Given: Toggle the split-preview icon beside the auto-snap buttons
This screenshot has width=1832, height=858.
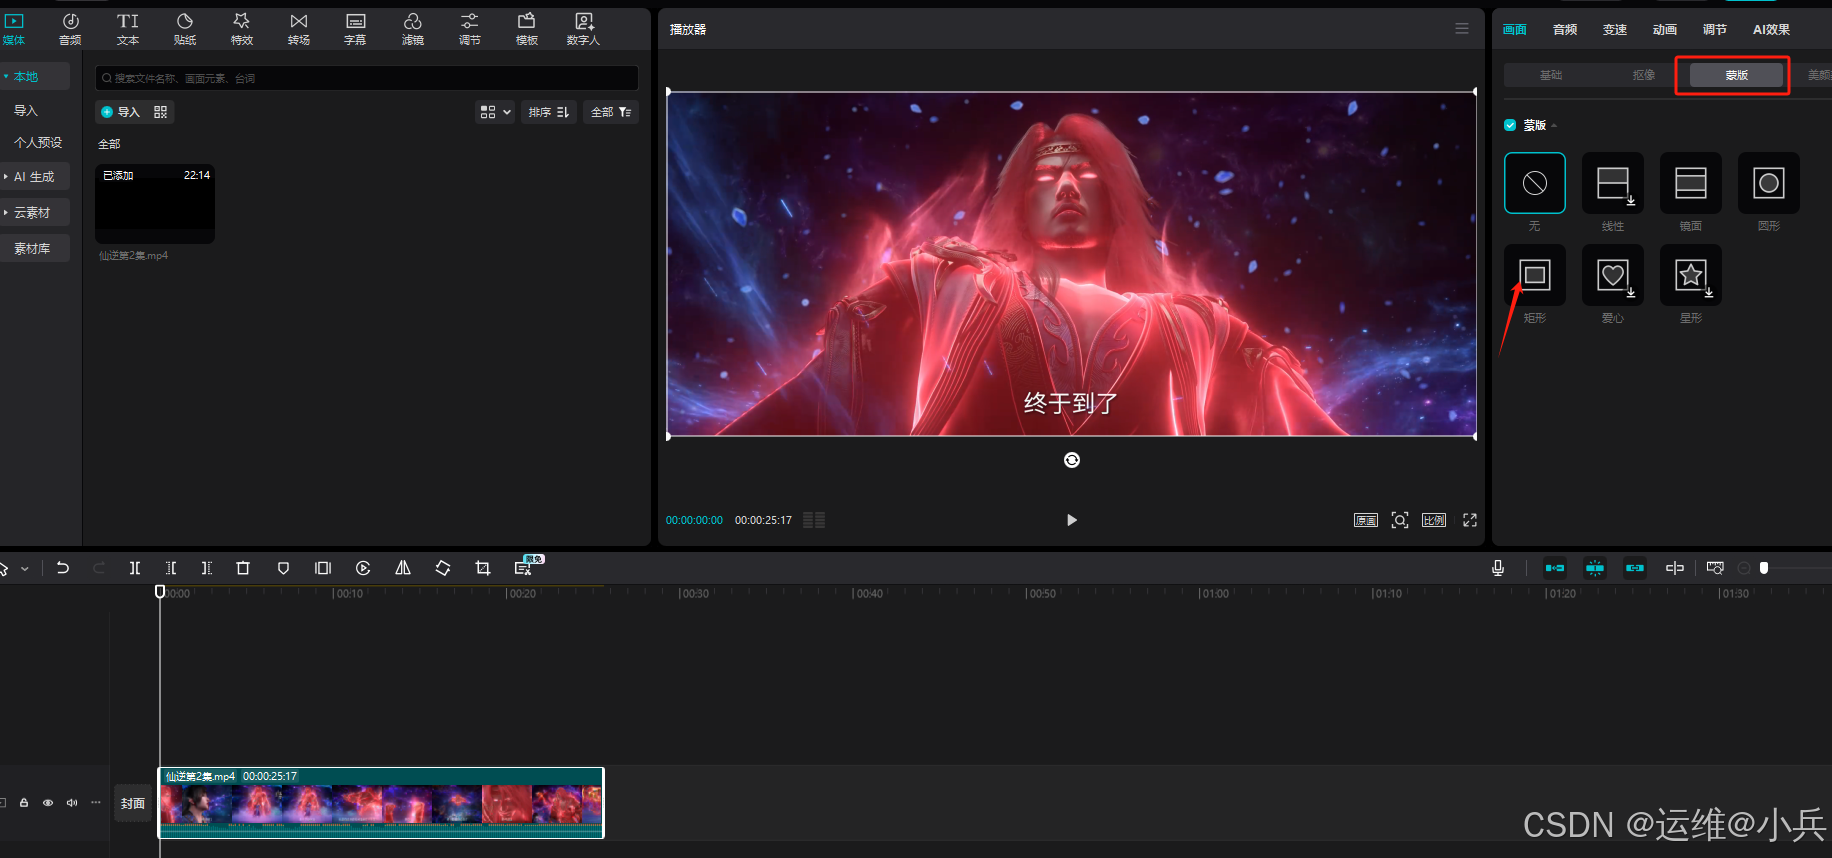Looking at the screenshot, I should coord(1675,568).
